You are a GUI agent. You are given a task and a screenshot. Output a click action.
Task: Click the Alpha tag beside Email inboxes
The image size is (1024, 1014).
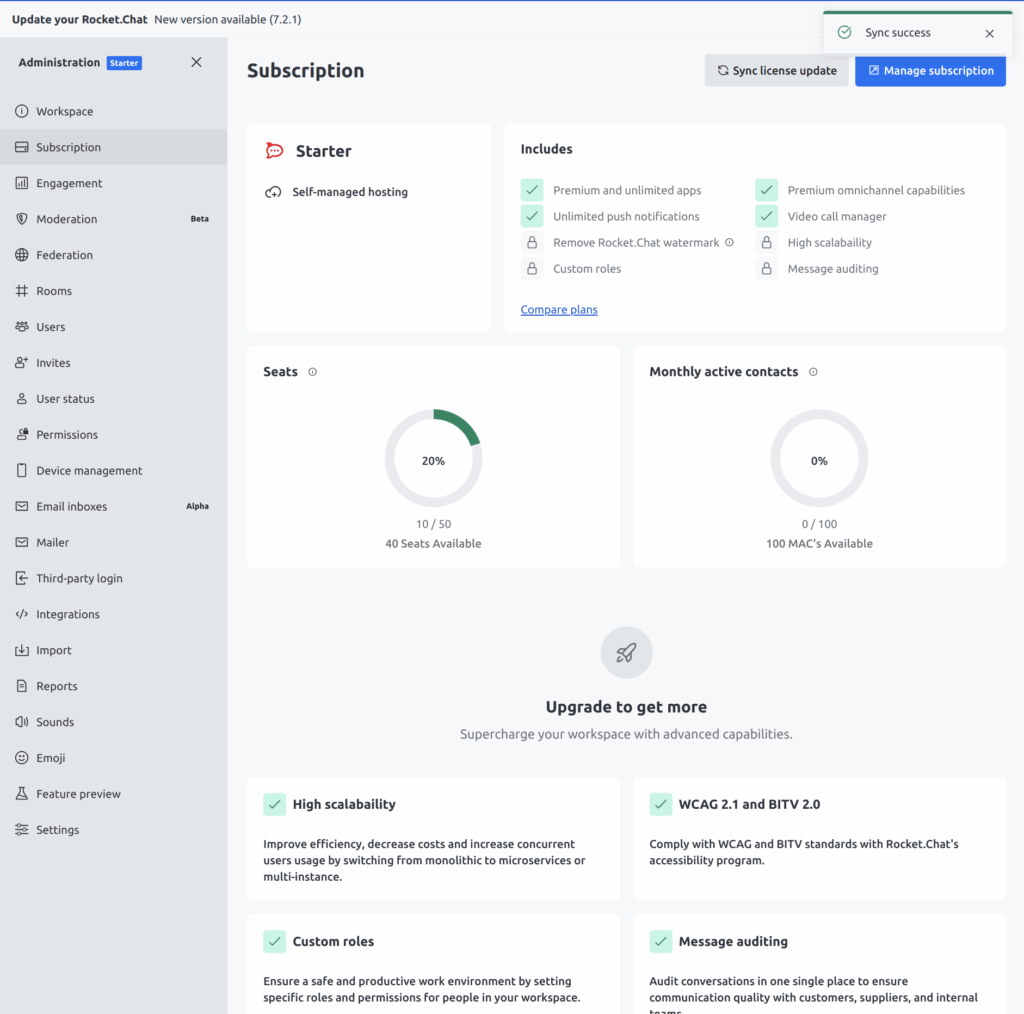(x=197, y=506)
